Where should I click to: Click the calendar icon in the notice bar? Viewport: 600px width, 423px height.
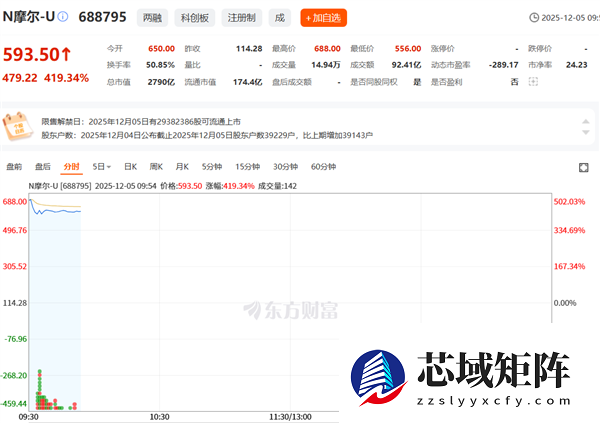16,126
